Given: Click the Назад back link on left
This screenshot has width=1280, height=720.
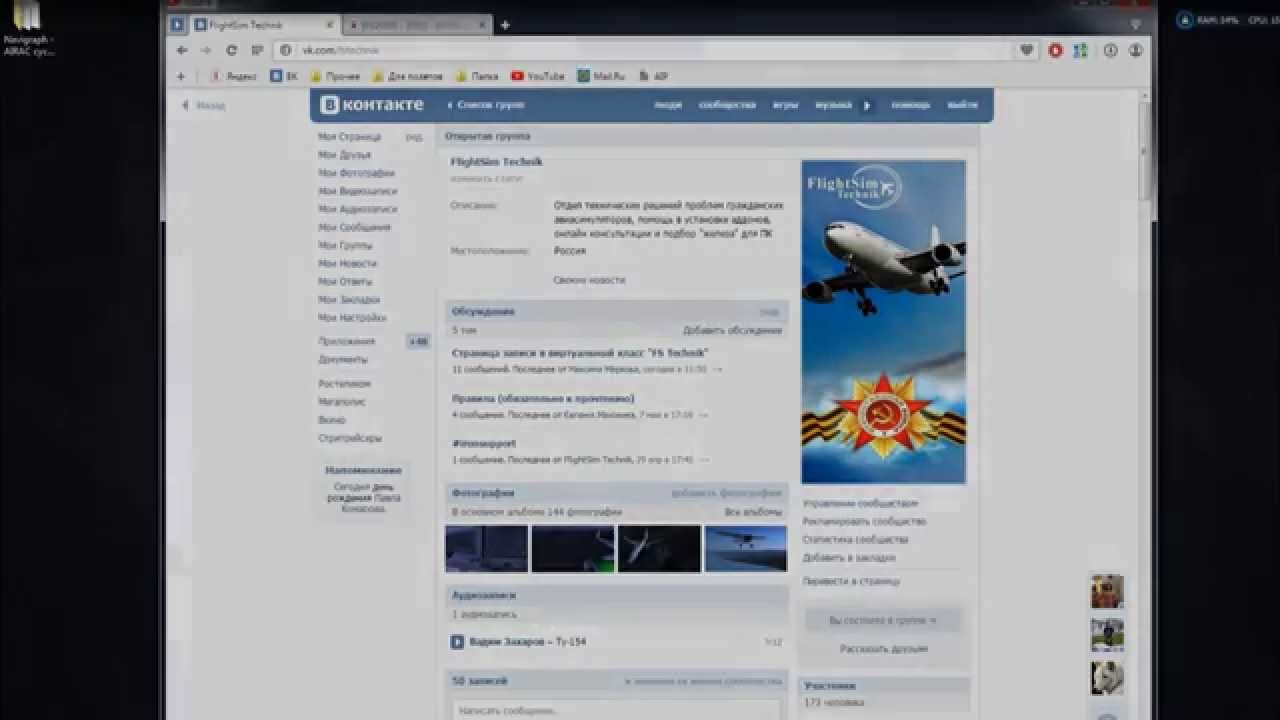Looking at the screenshot, I should tap(203, 105).
